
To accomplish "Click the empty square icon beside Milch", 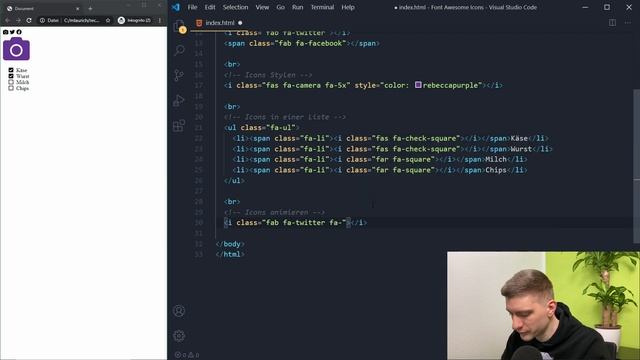I will (11, 82).
